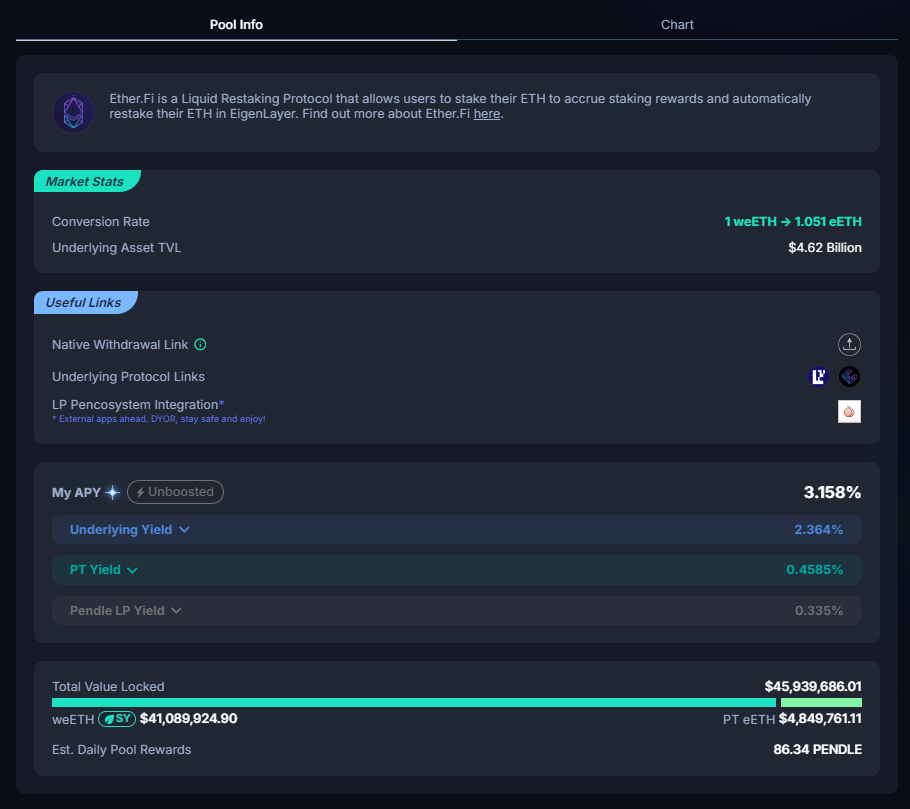Click the External apps ahead DYOR note
The height and width of the screenshot is (809, 910).
point(159,419)
